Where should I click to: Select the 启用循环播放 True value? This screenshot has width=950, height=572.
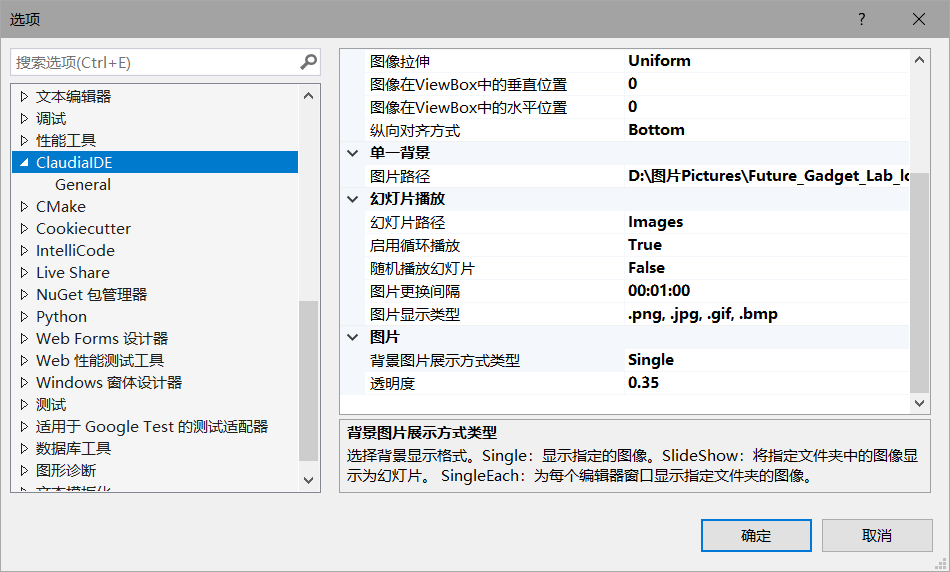click(645, 245)
